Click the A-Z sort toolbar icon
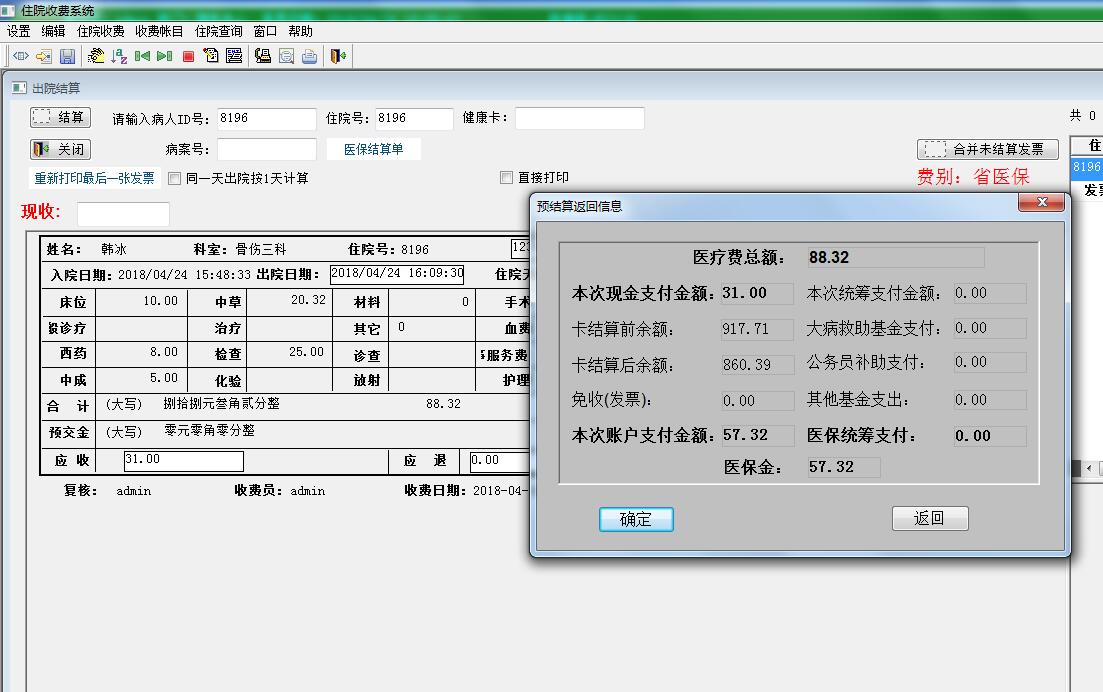 click(119, 56)
